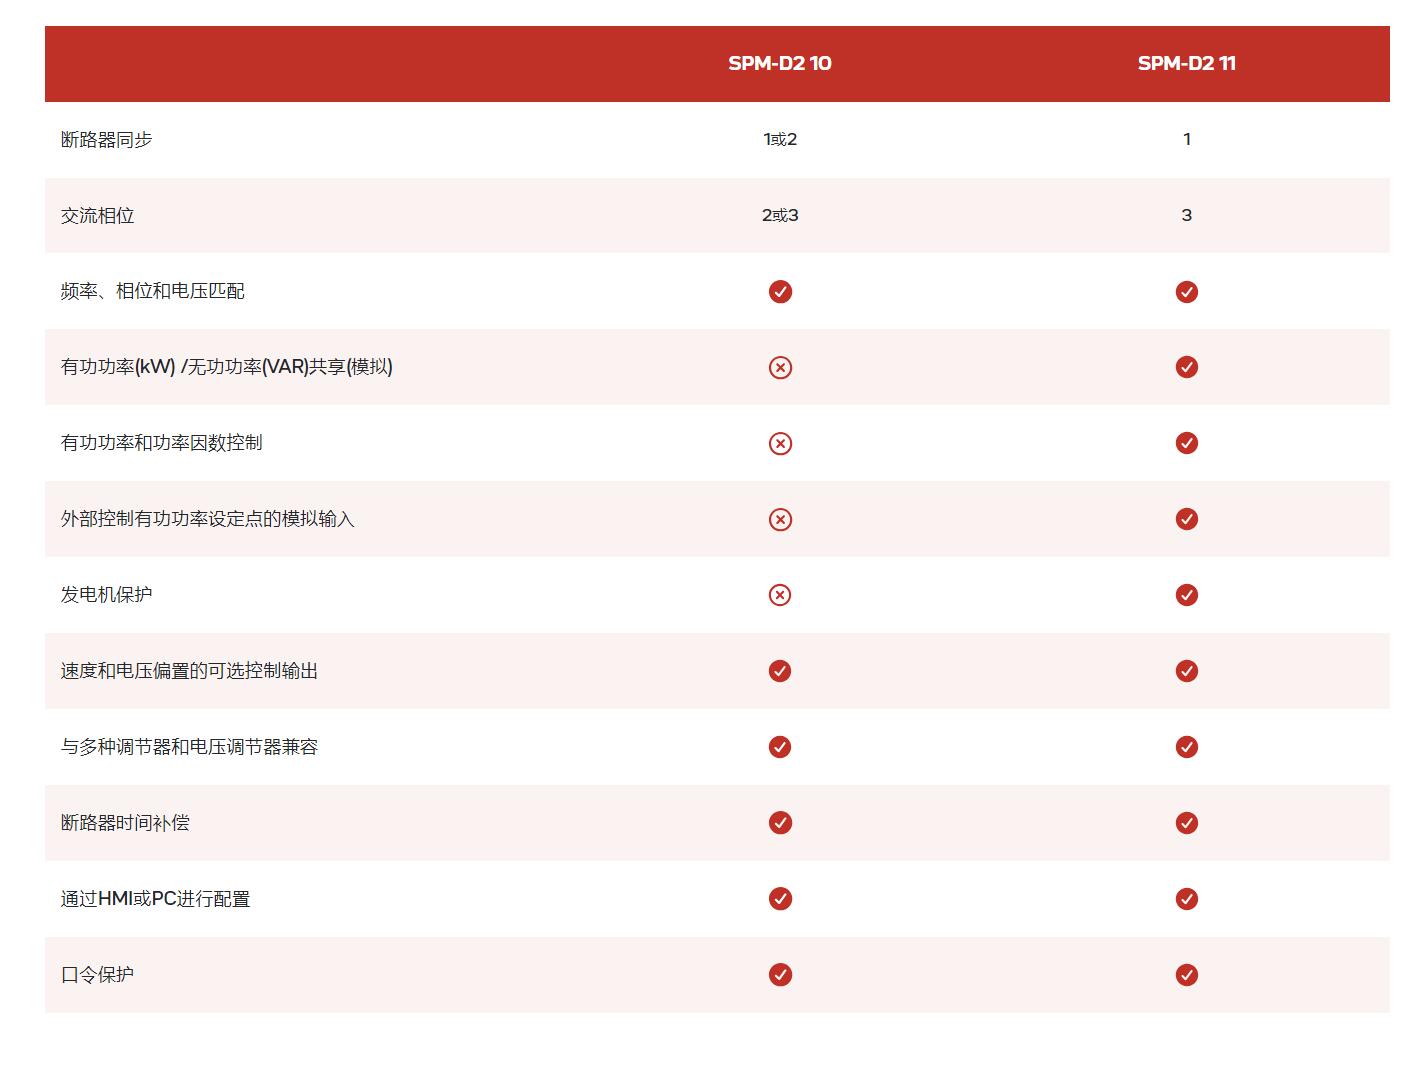Select the cross icon for 外部控制有功功率设定点的模拟输入
The height and width of the screenshot is (1068, 1405).
(x=779, y=519)
